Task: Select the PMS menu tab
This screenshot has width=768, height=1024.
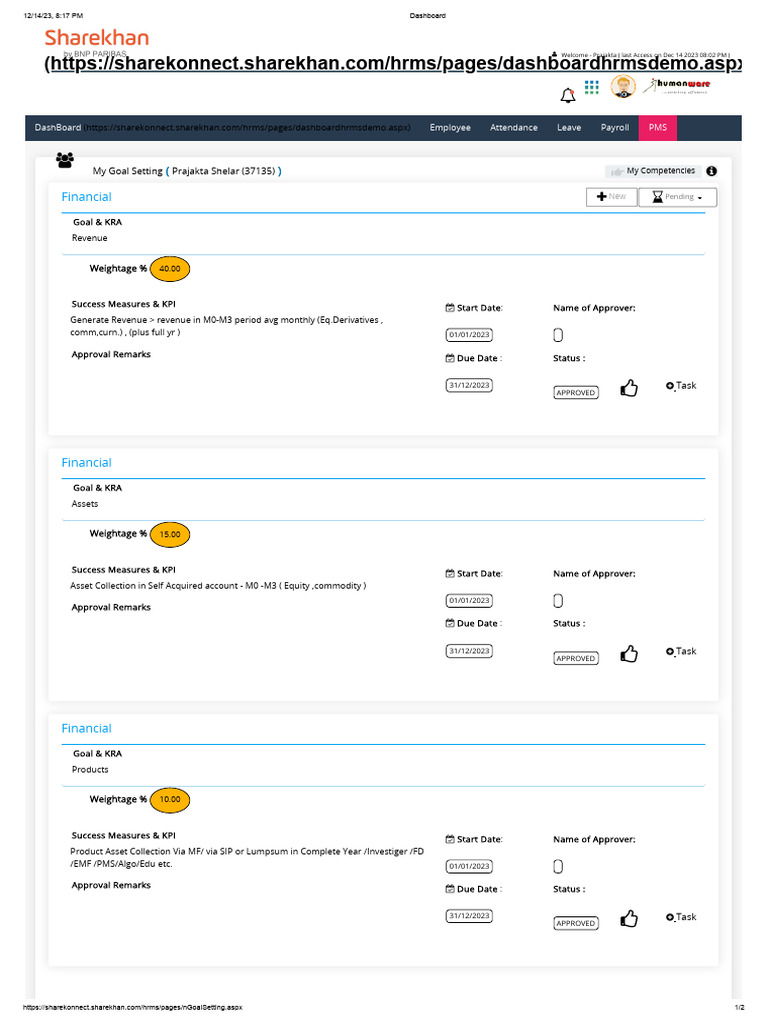Action: pyautogui.click(x=658, y=128)
